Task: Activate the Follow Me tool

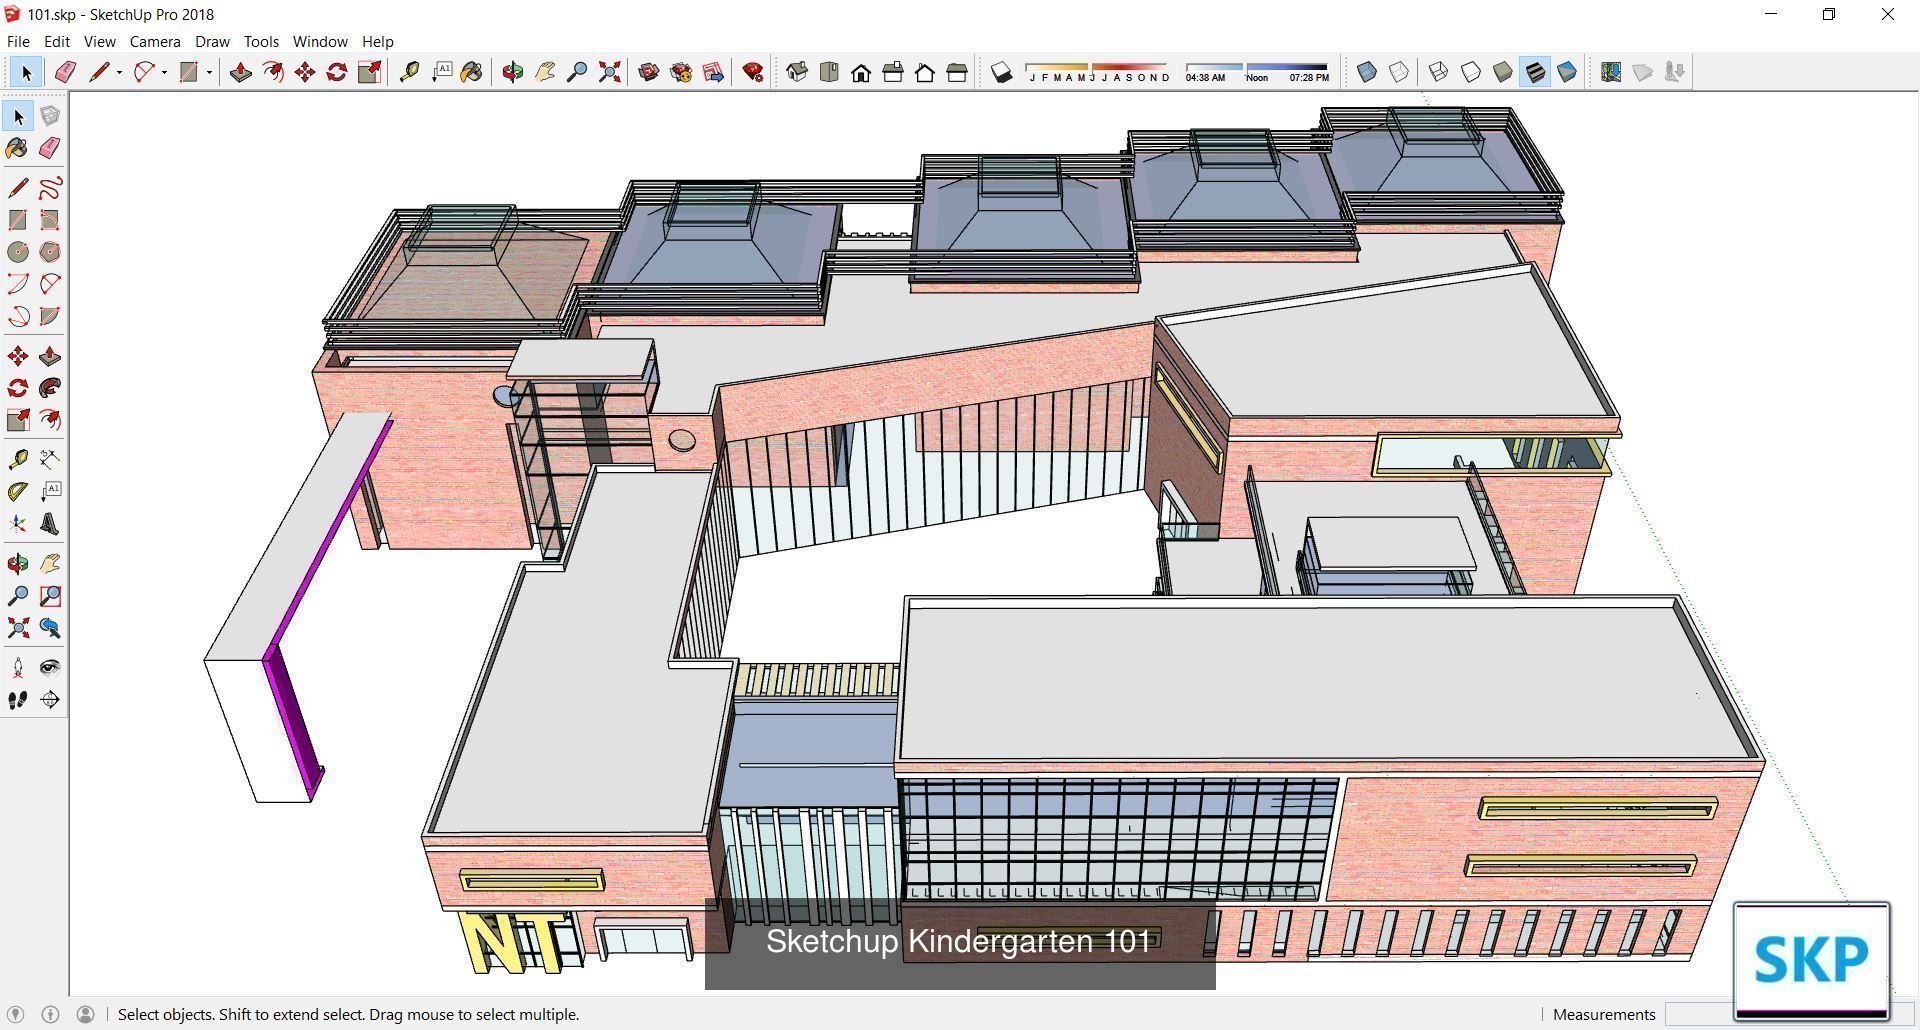Action: (50, 388)
